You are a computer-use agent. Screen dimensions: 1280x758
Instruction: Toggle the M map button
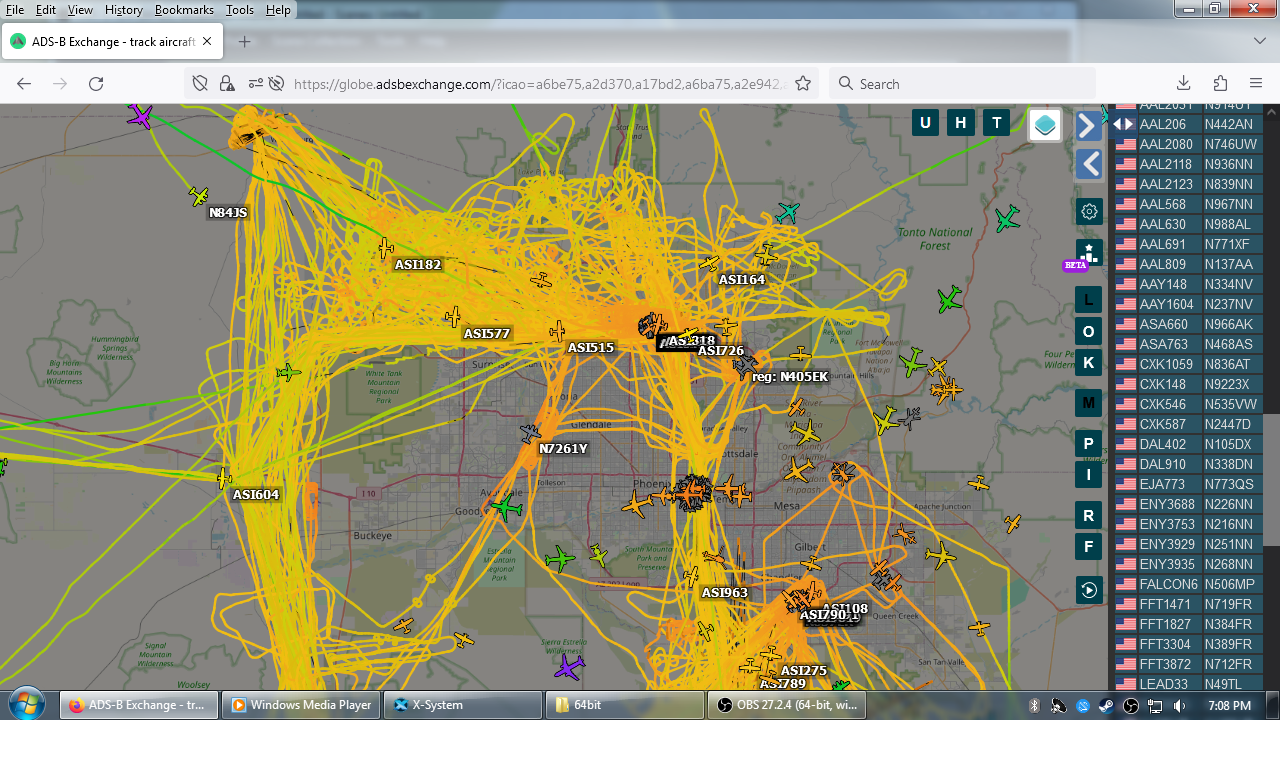[1089, 403]
